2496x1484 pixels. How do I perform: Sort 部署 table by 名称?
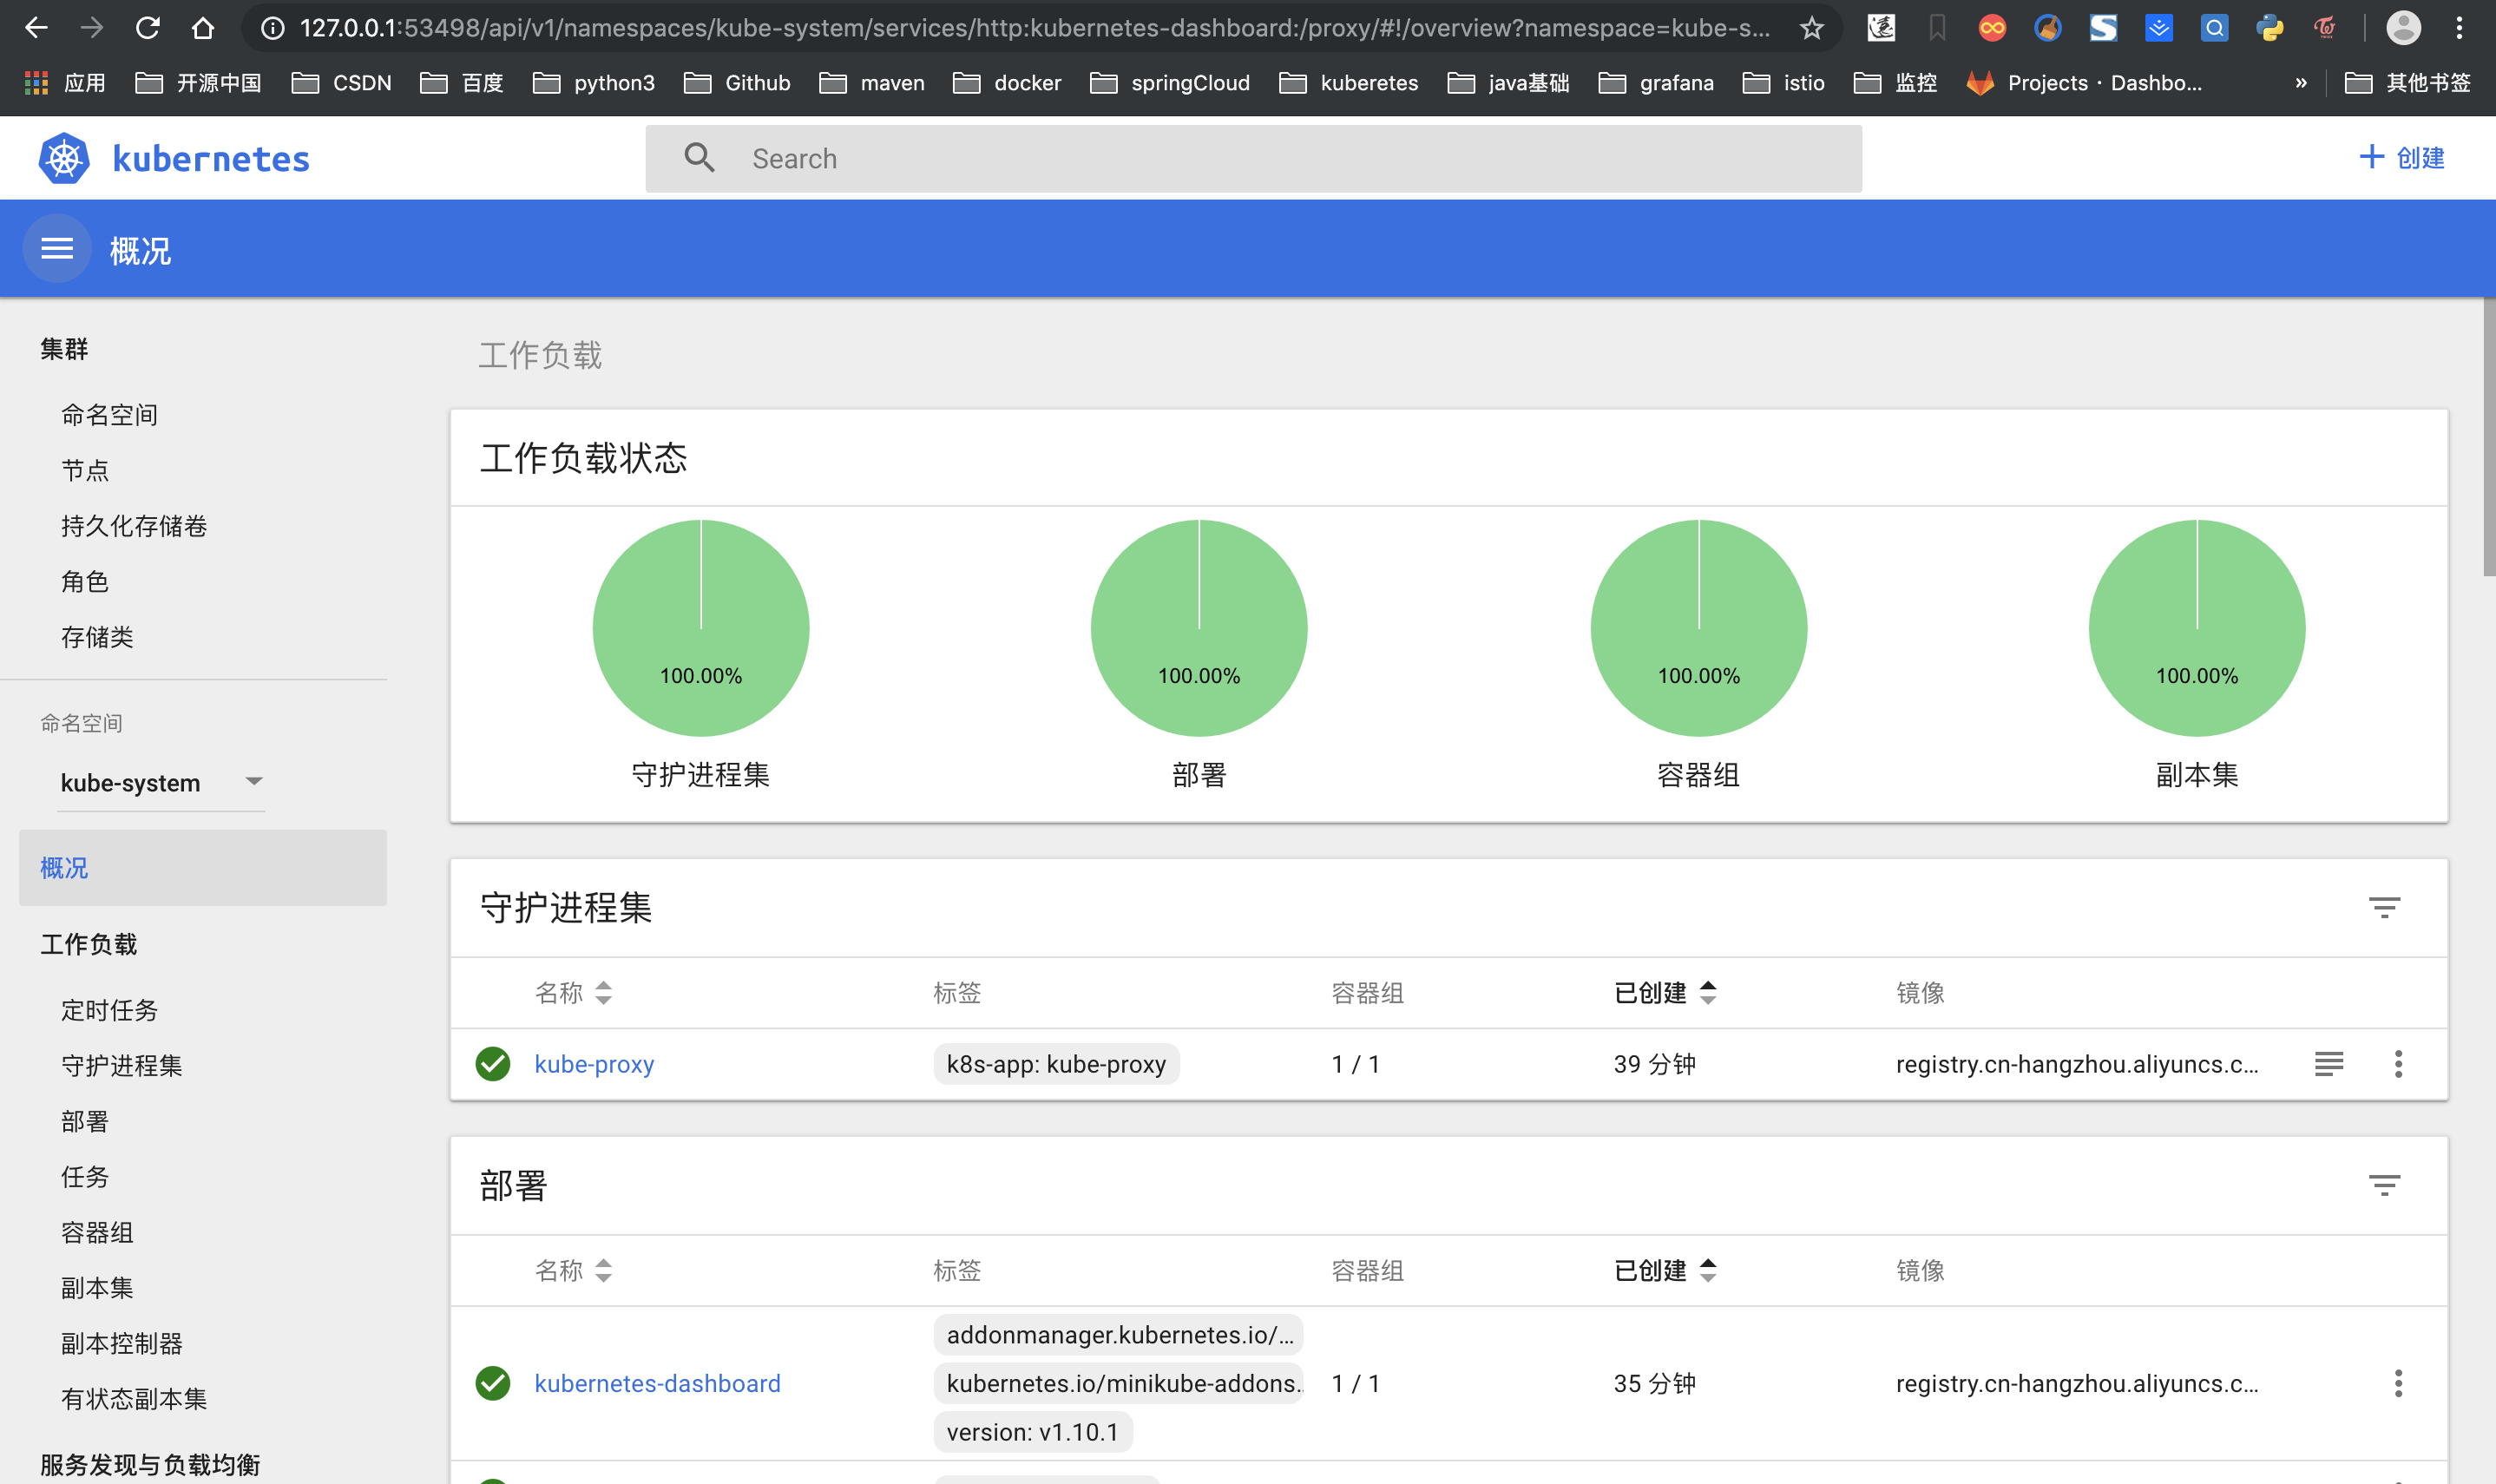574,1271
